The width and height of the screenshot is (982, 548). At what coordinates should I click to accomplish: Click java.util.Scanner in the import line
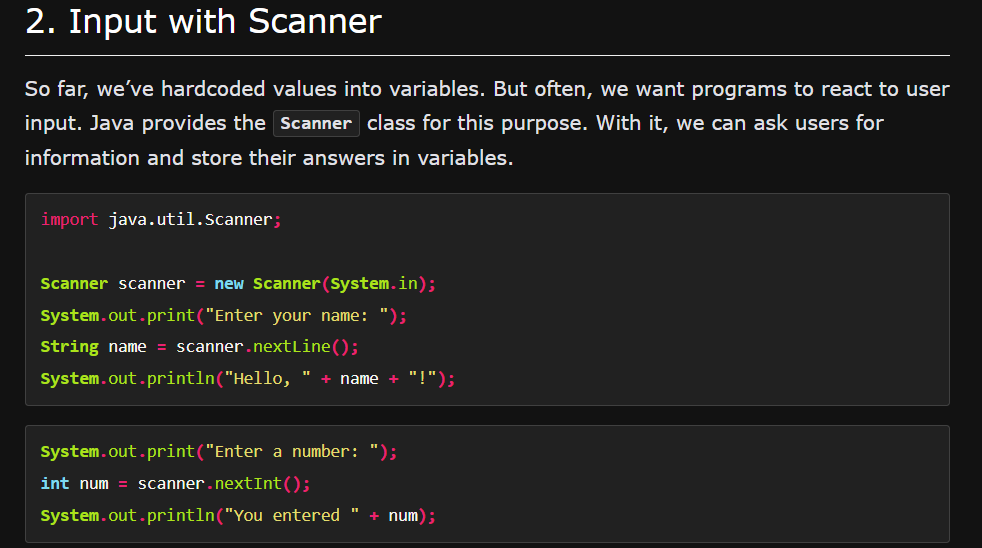point(190,219)
